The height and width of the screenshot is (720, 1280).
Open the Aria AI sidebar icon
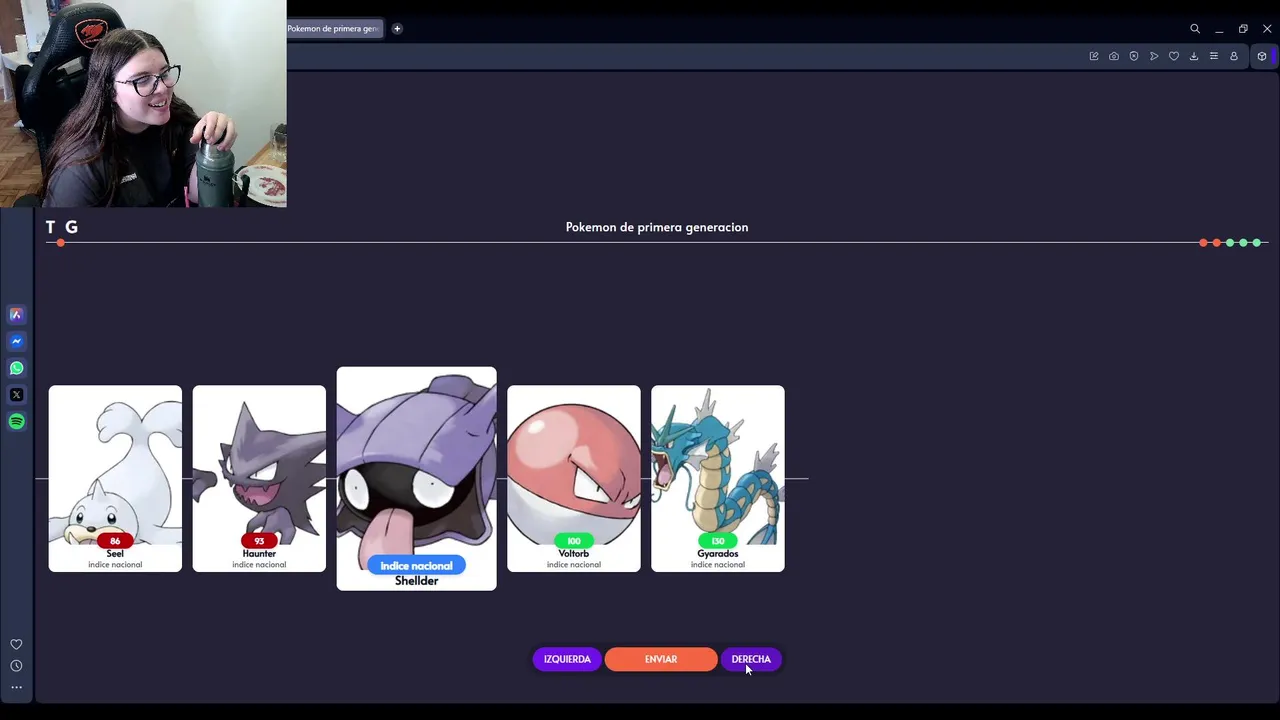(x=16, y=314)
